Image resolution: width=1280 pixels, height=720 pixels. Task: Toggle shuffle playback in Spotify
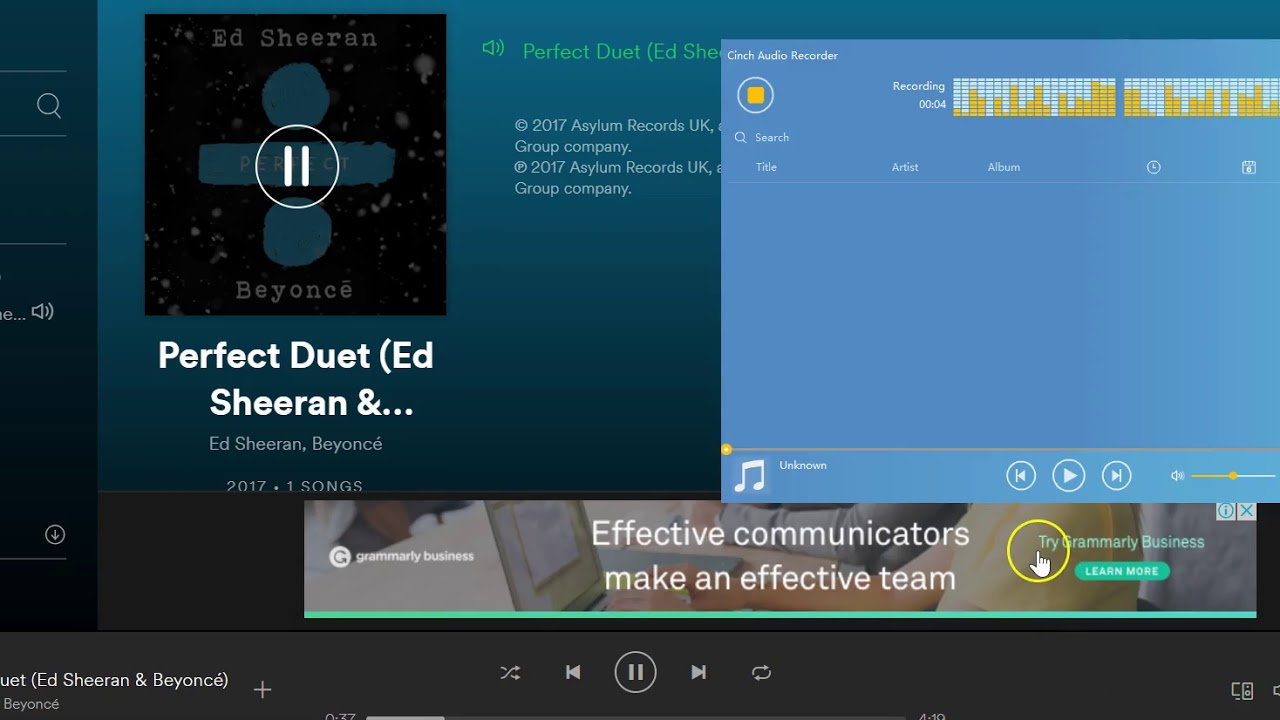click(510, 672)
